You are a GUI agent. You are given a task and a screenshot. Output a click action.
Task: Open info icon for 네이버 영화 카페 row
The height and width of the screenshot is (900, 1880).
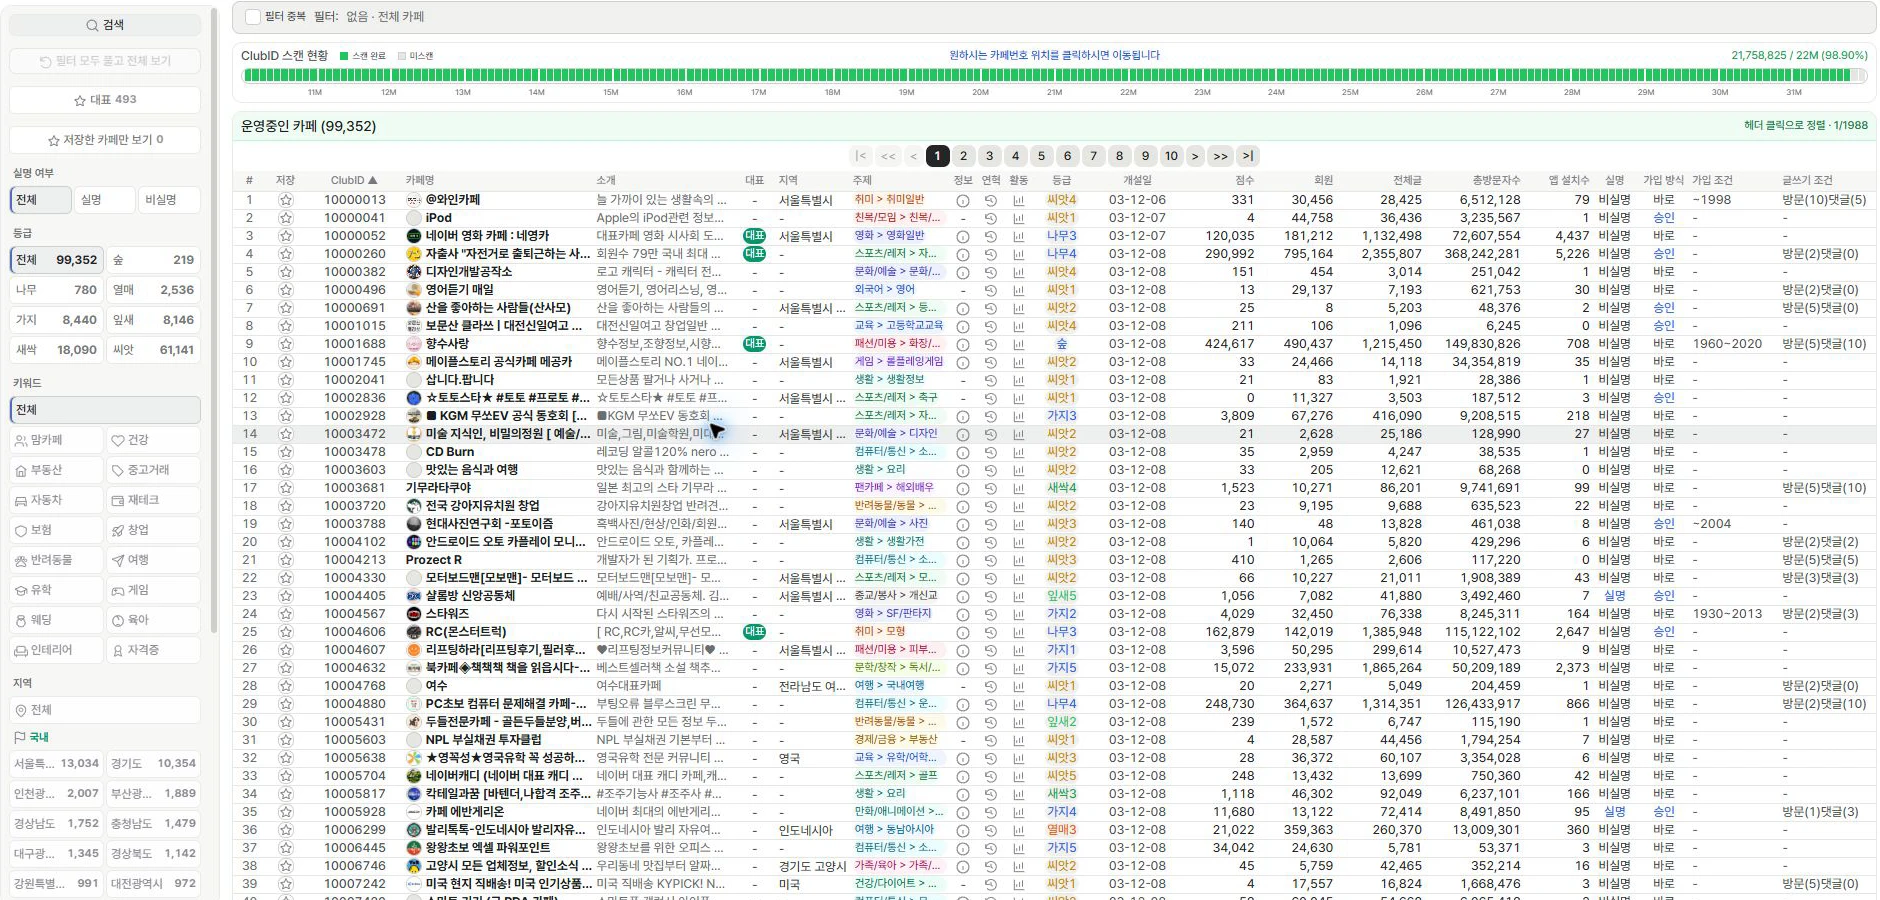(x=963, y=236)
